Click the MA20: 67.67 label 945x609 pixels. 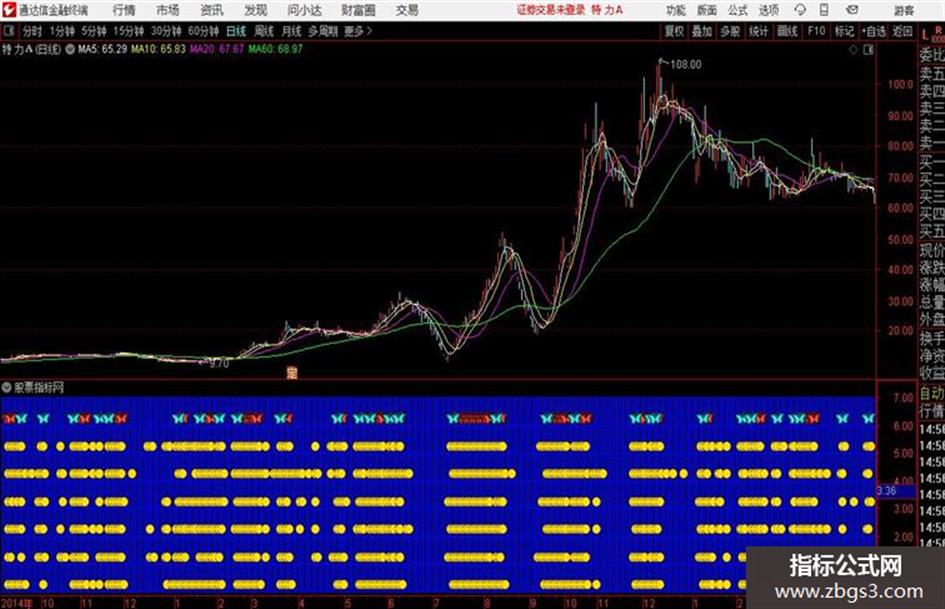[x=217, y=49]
